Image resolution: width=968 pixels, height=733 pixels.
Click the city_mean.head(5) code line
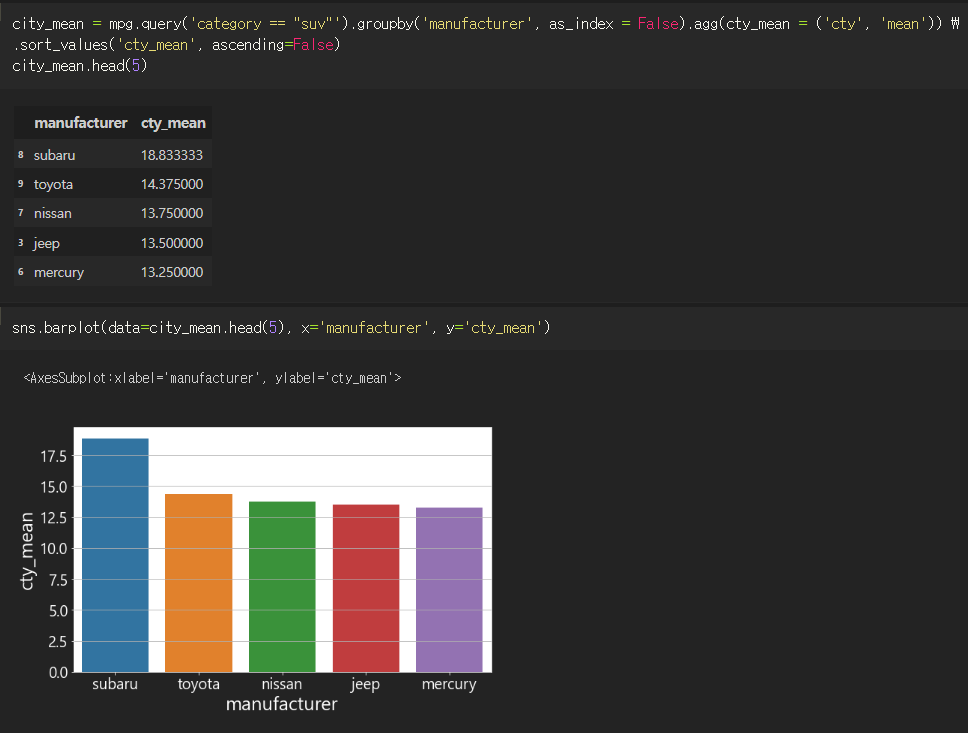tap(80, 66)
